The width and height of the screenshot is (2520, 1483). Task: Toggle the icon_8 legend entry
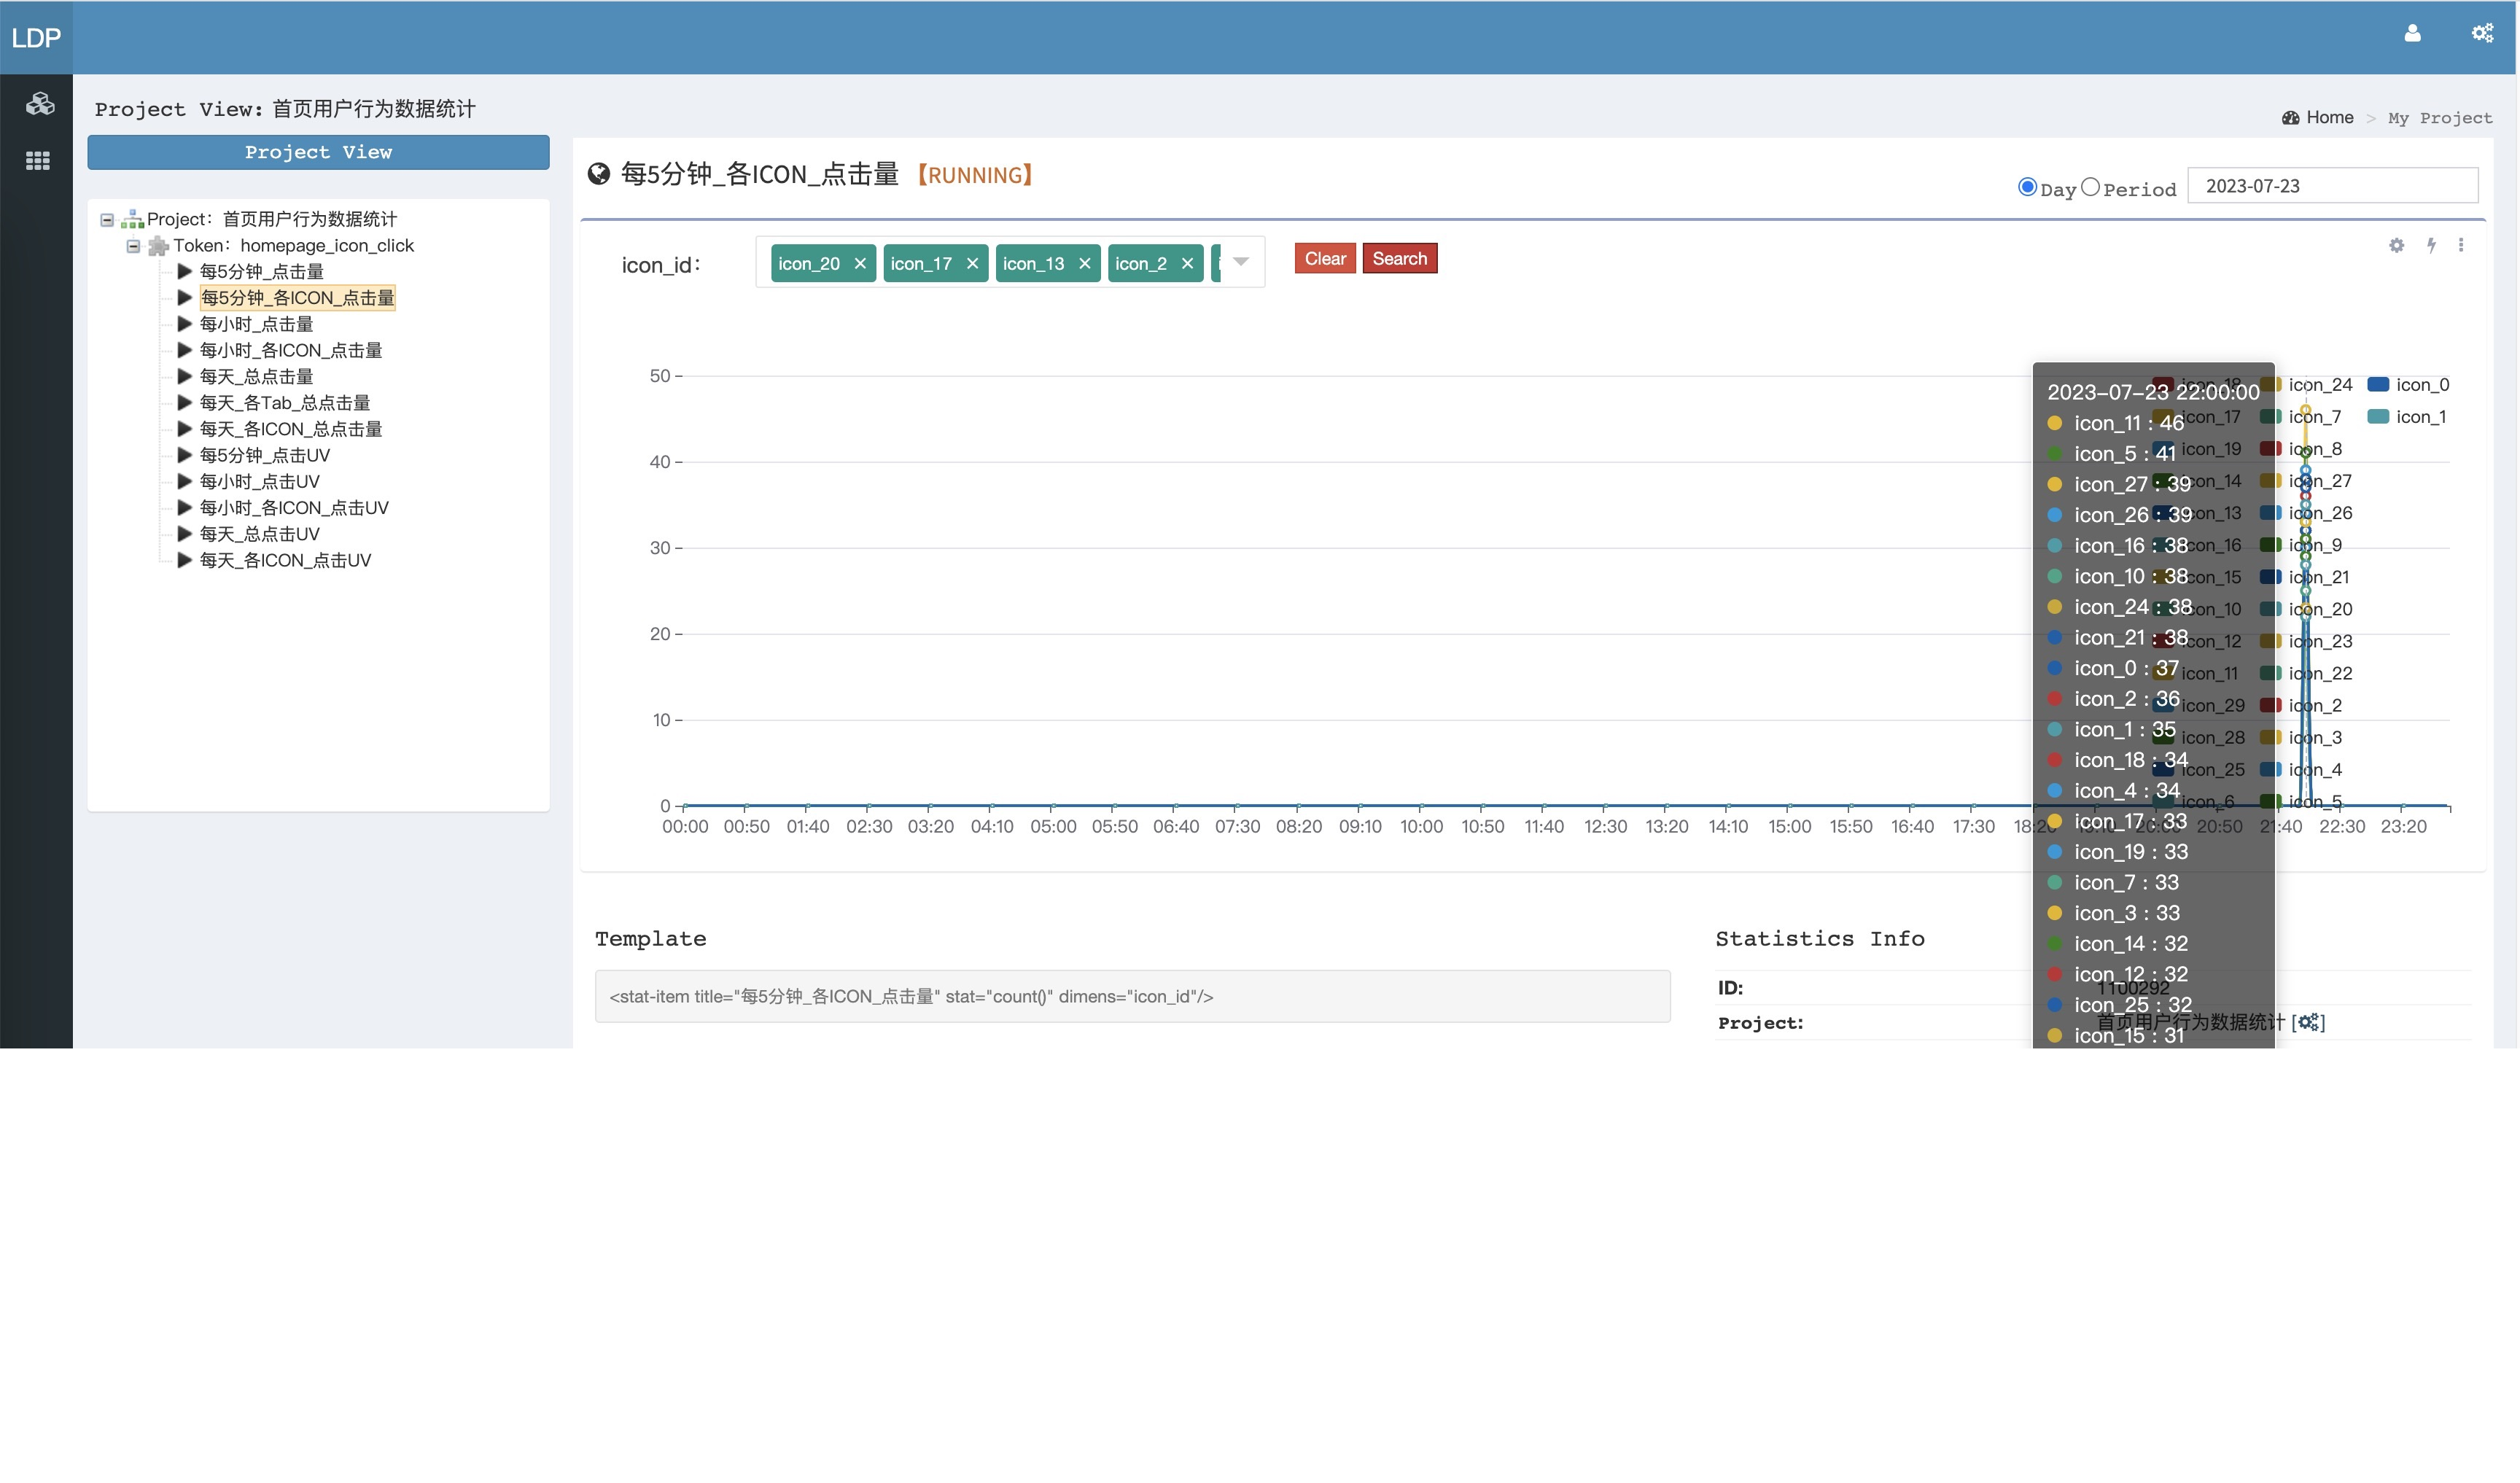(2301, 449)
